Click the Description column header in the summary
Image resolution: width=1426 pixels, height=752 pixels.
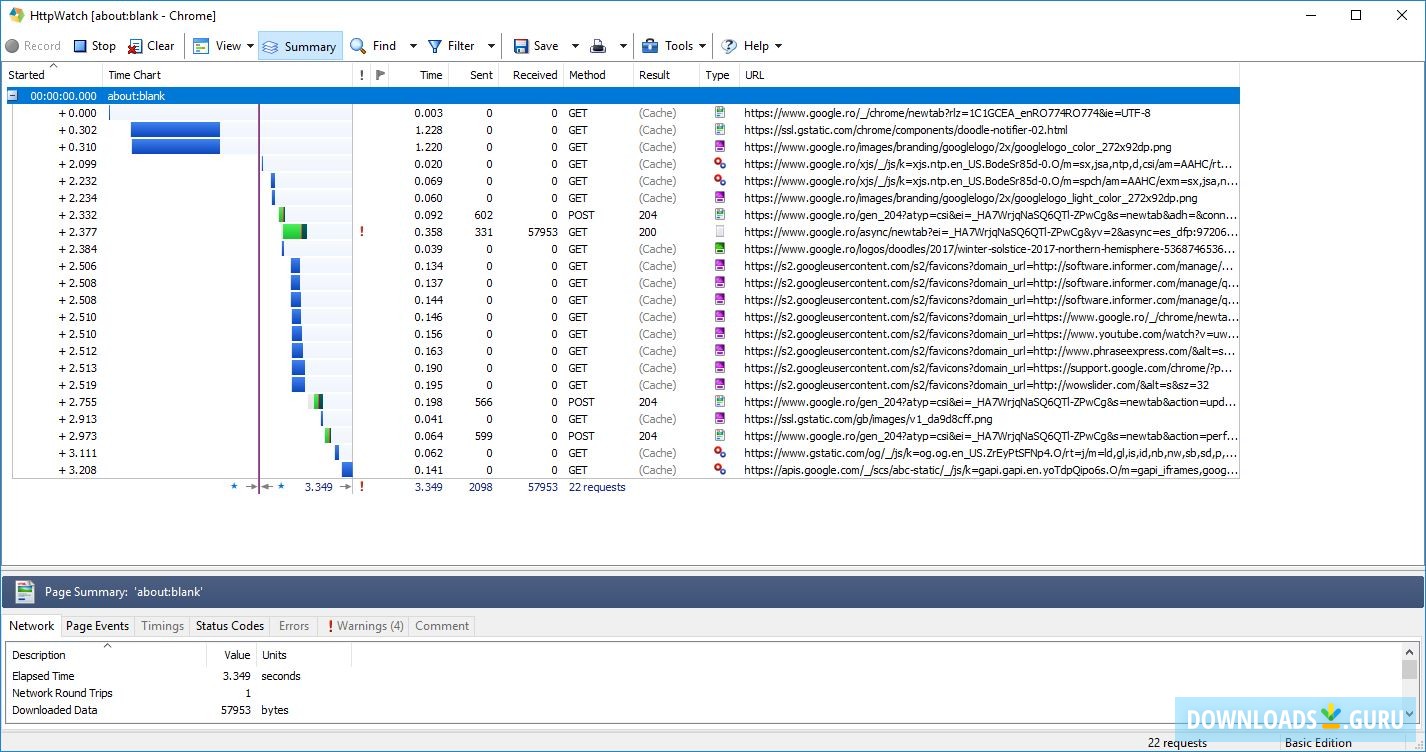tap(107, 655)
